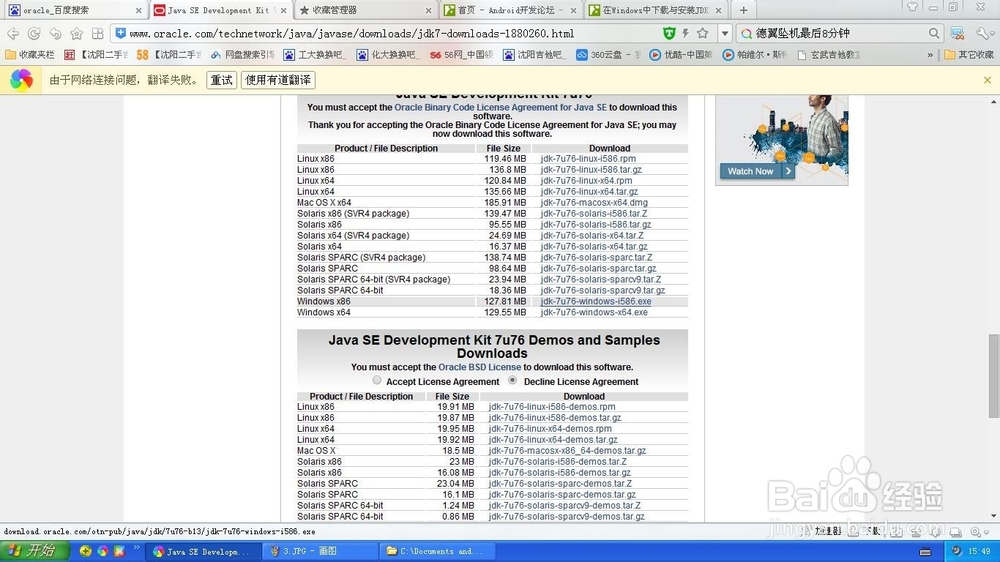Screen dimensions: 1000x562
Task: Switch to the Android开发论坛 tab
Action: click(511, 10)
